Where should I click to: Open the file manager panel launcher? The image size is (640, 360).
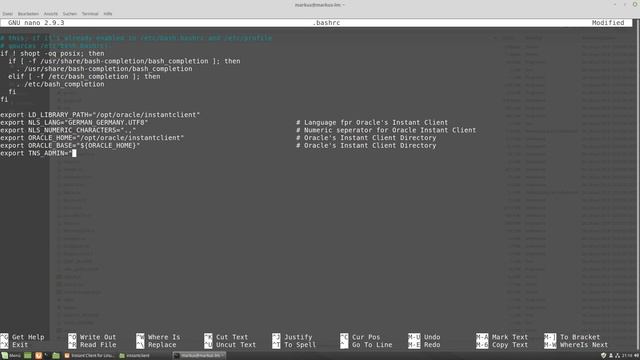tap(56, 356)
